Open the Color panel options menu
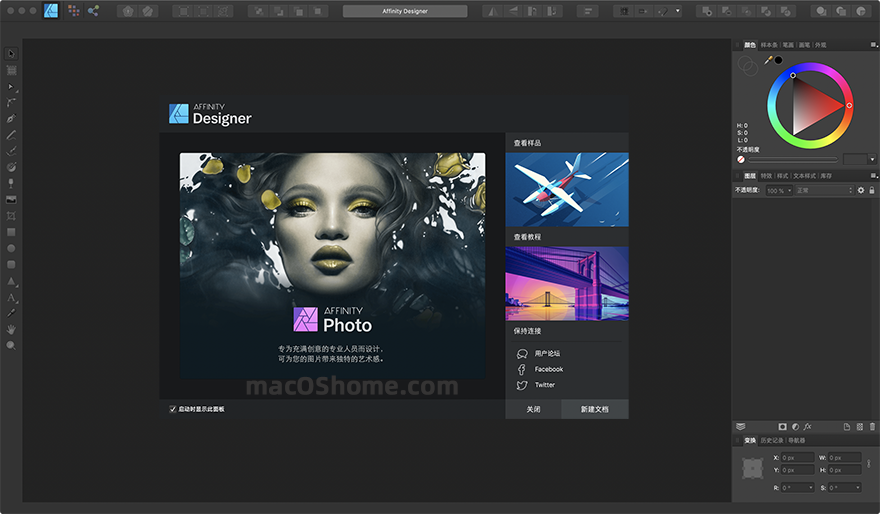Image resolution: width=880 pixels, height=514 pixels. 873,45
